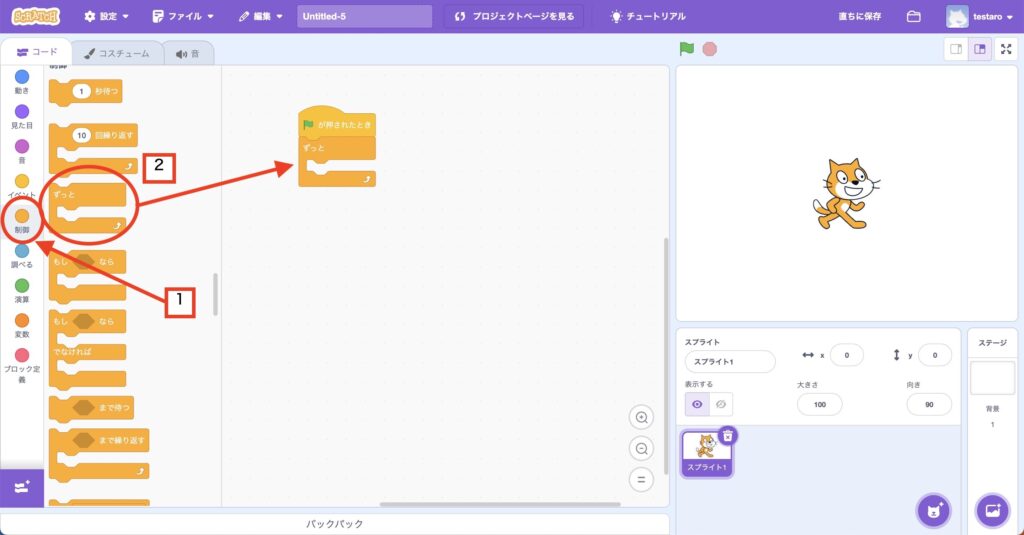The width and height of the screenshot is (1024, 535).
Task: Zoom out the workspace
Action: pyautogui.click(x=641, y=448)
